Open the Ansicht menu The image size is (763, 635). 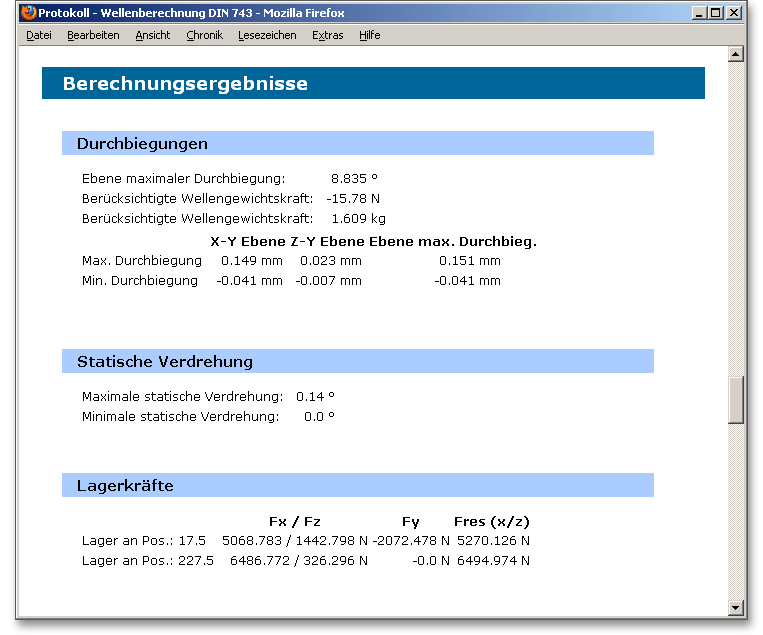pos(152,35)
